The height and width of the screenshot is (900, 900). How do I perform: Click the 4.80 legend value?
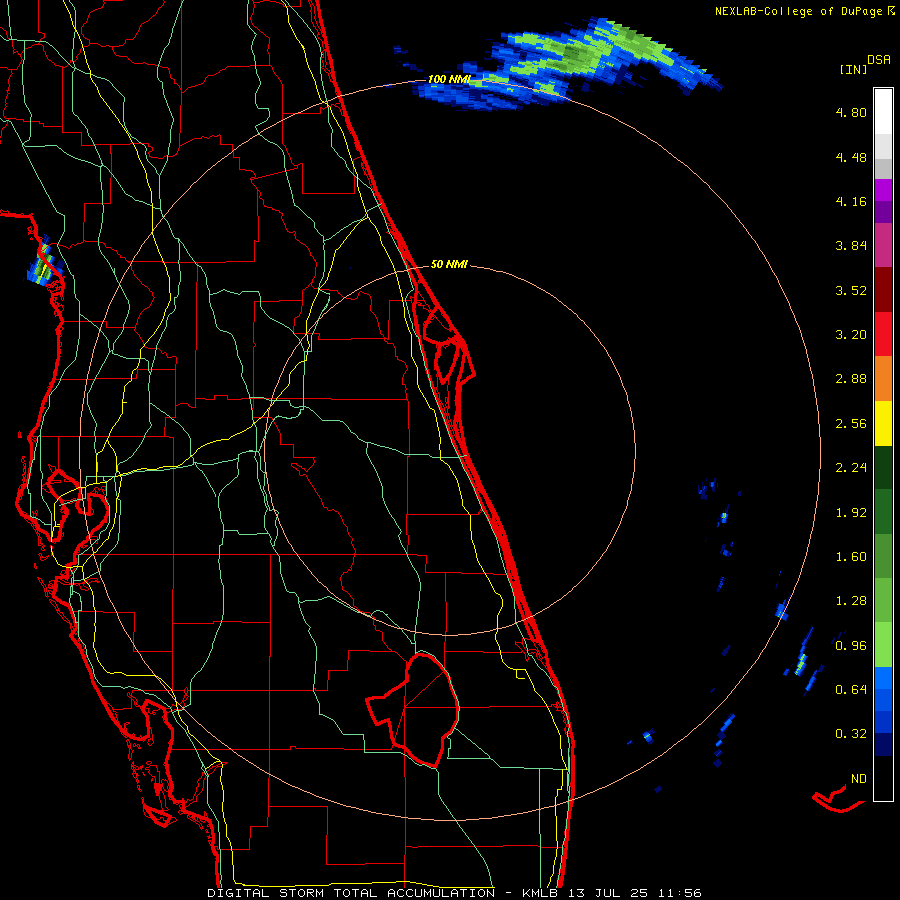pos(851,112)
